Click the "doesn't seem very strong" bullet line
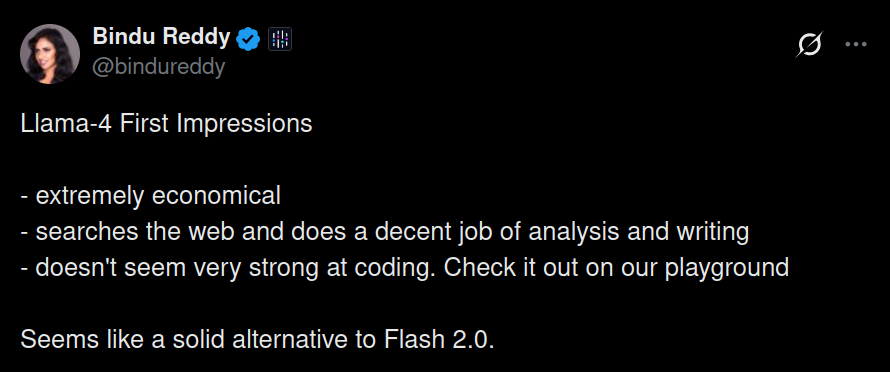890x372 pixels. pos(405,267)
